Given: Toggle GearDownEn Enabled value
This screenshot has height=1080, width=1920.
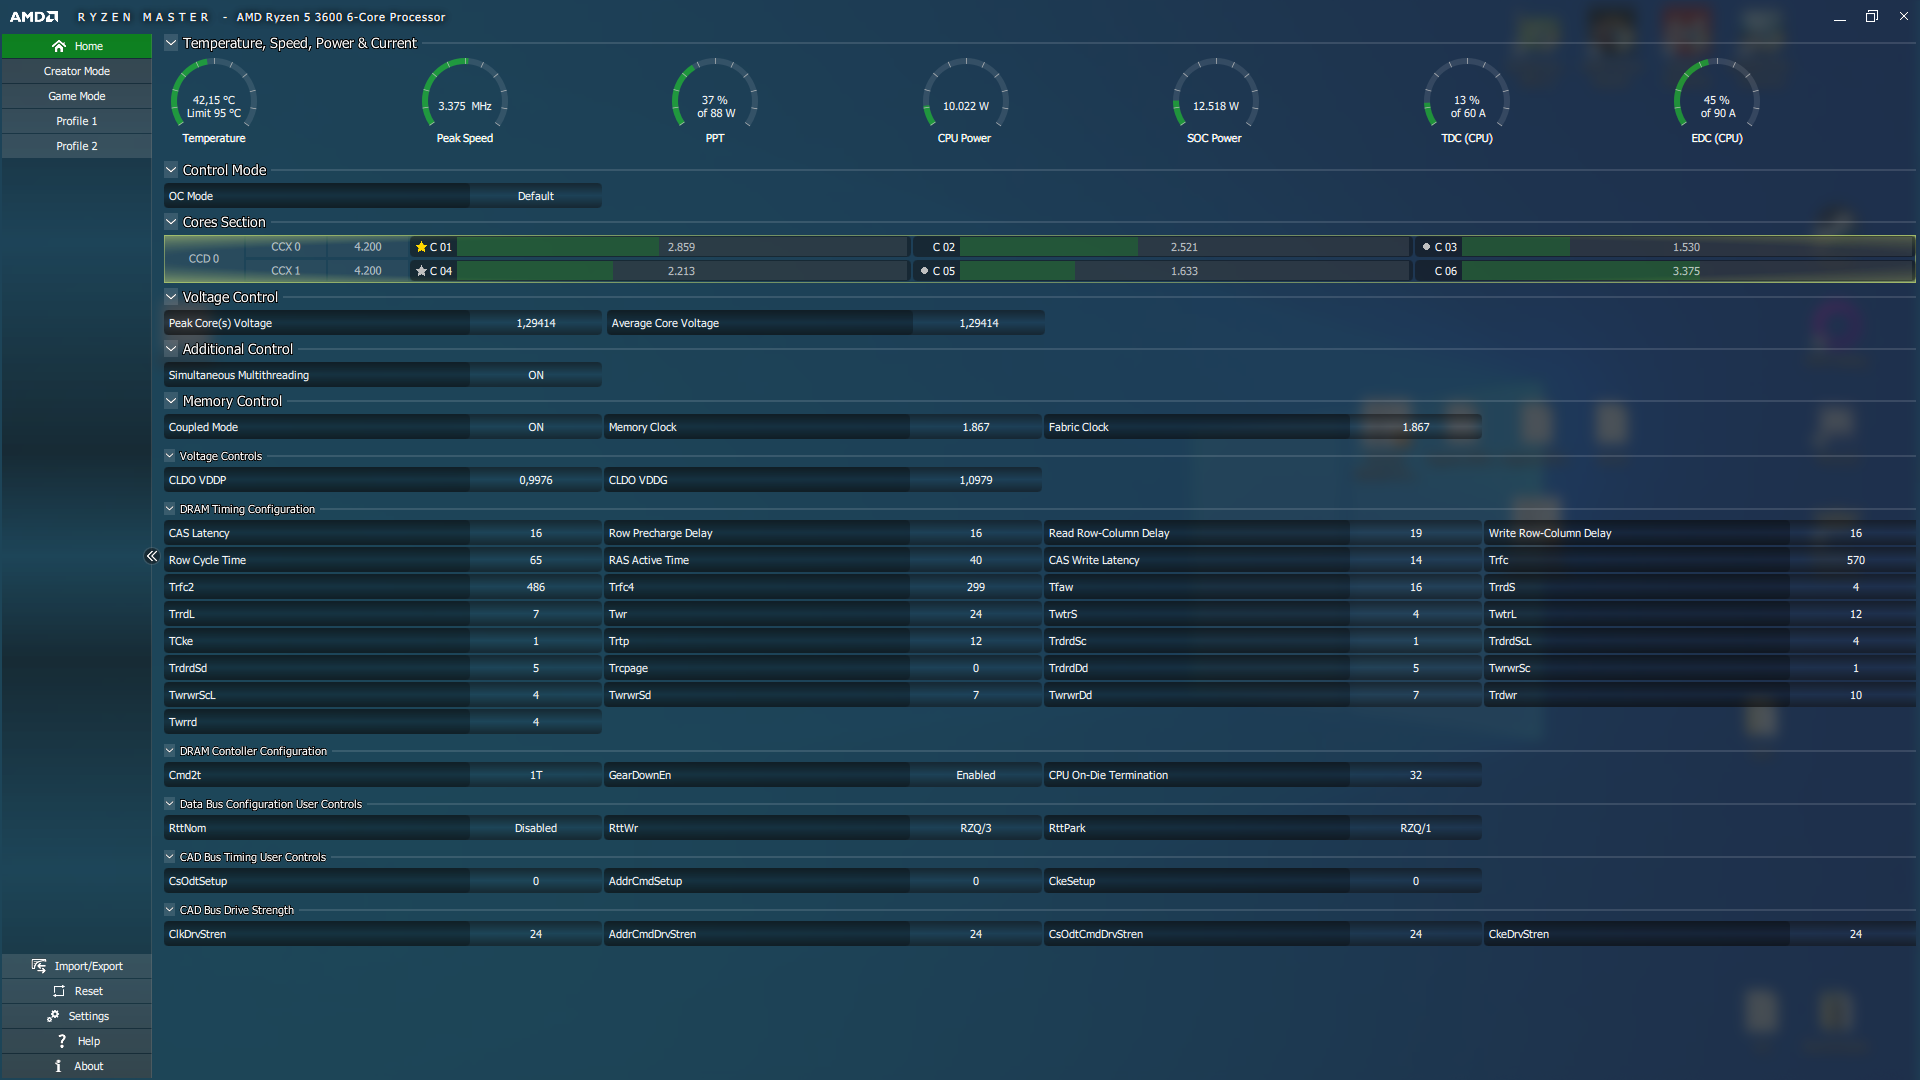Looking at the screenshot, I should pos(975,775).
